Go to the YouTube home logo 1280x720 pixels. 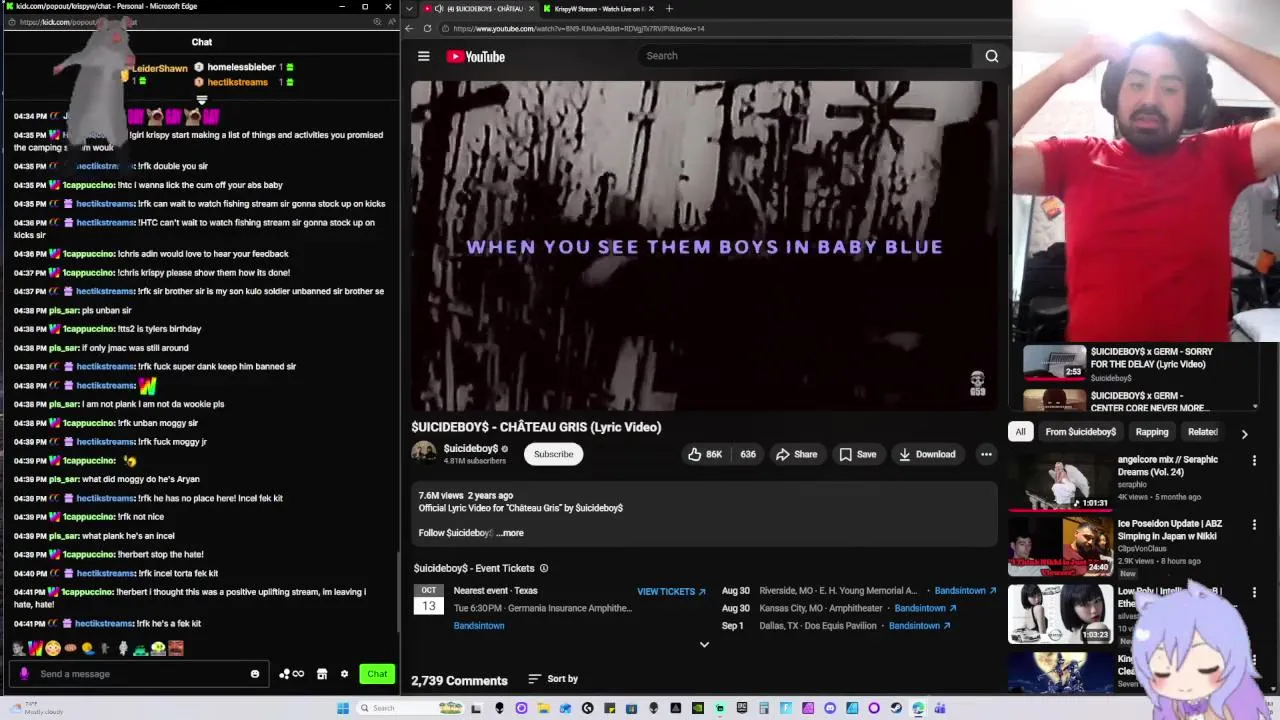(475, 56)
